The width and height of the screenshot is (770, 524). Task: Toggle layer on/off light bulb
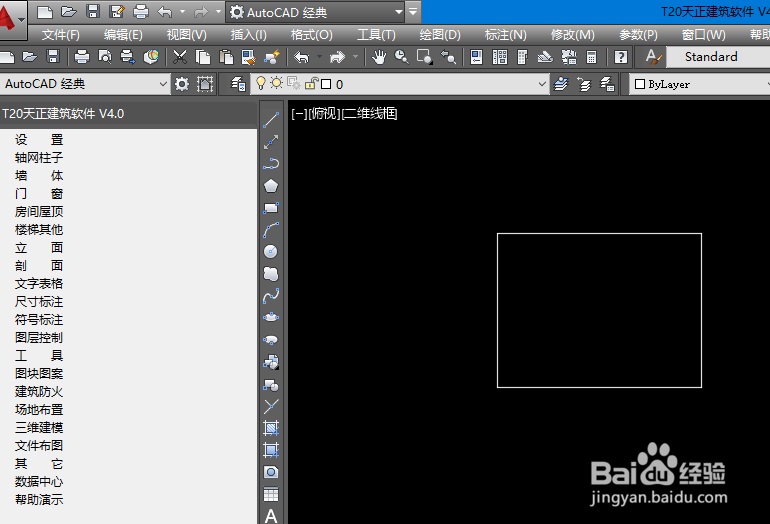click(x=261, y=83)
